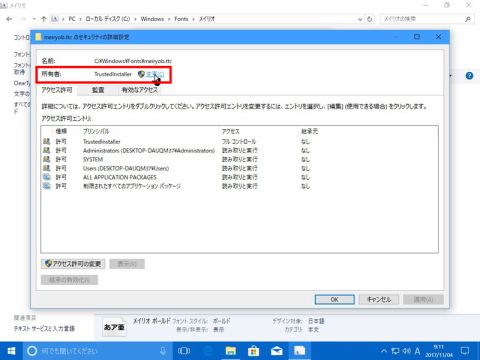Click the 継承元 column header
The image size is (480, 360).
(x=309, y=131)
